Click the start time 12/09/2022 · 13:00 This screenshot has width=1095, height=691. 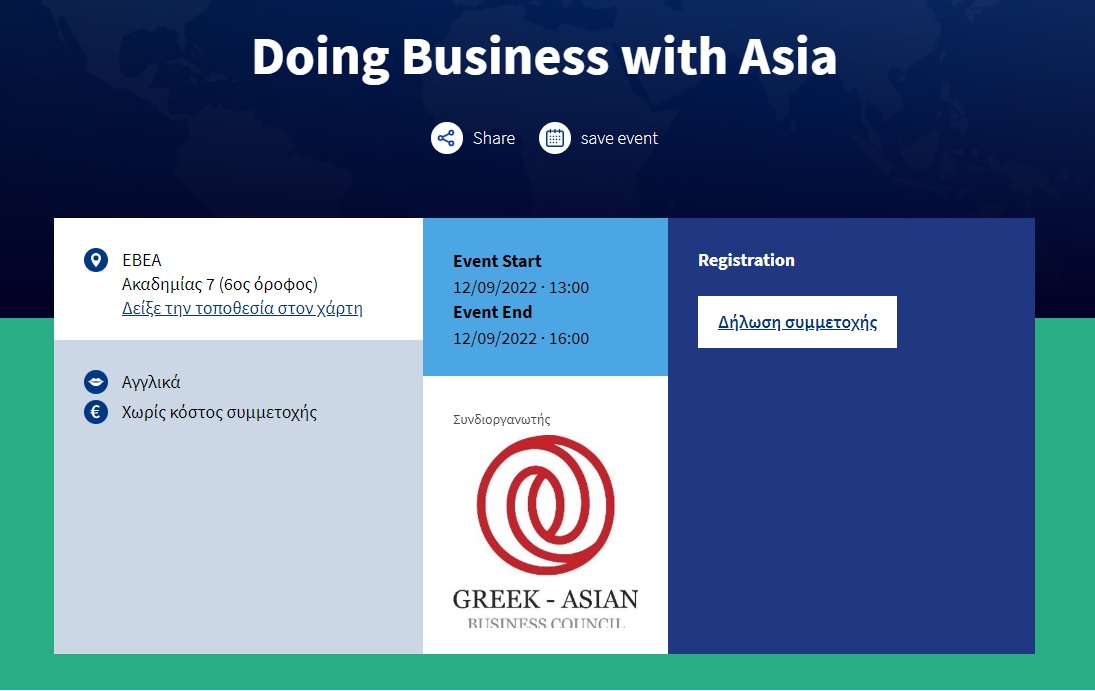click(x=520, y=287)
